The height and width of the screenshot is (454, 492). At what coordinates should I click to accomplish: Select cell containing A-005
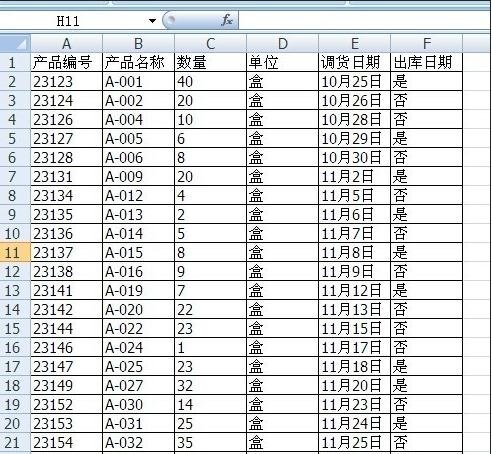(x=139, y=138)
